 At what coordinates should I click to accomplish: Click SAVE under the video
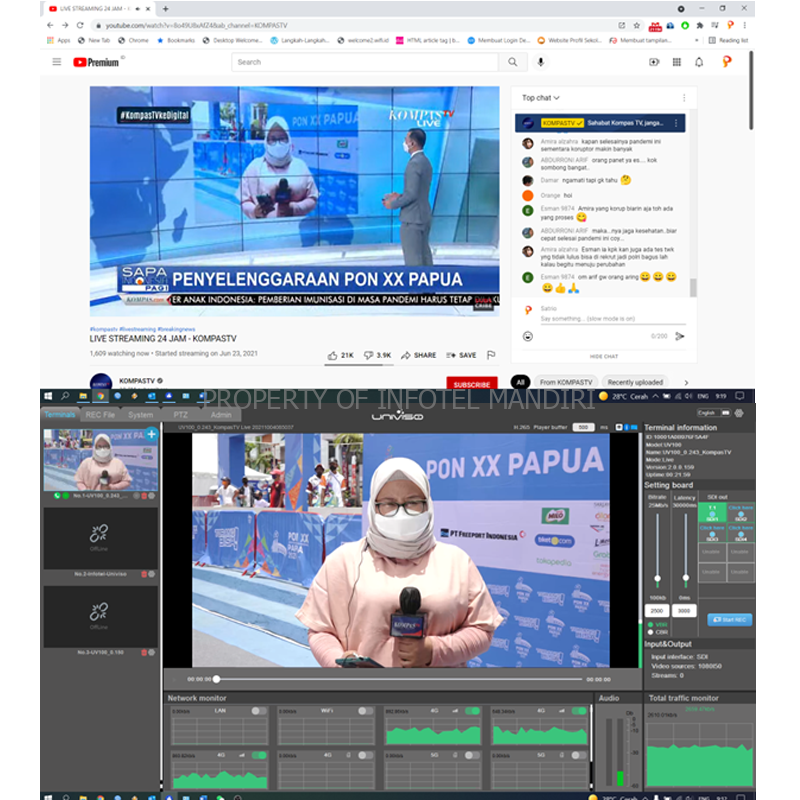[461, 355]
